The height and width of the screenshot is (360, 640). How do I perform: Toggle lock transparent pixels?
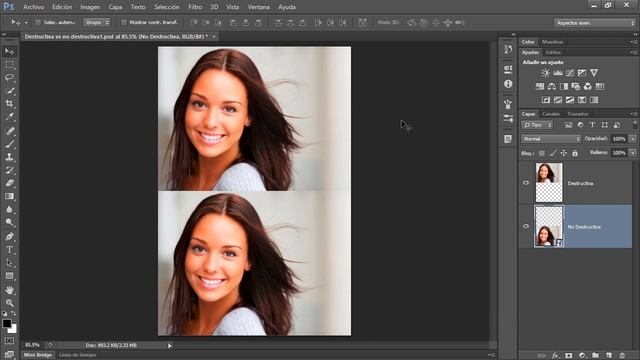coord(542,153)
